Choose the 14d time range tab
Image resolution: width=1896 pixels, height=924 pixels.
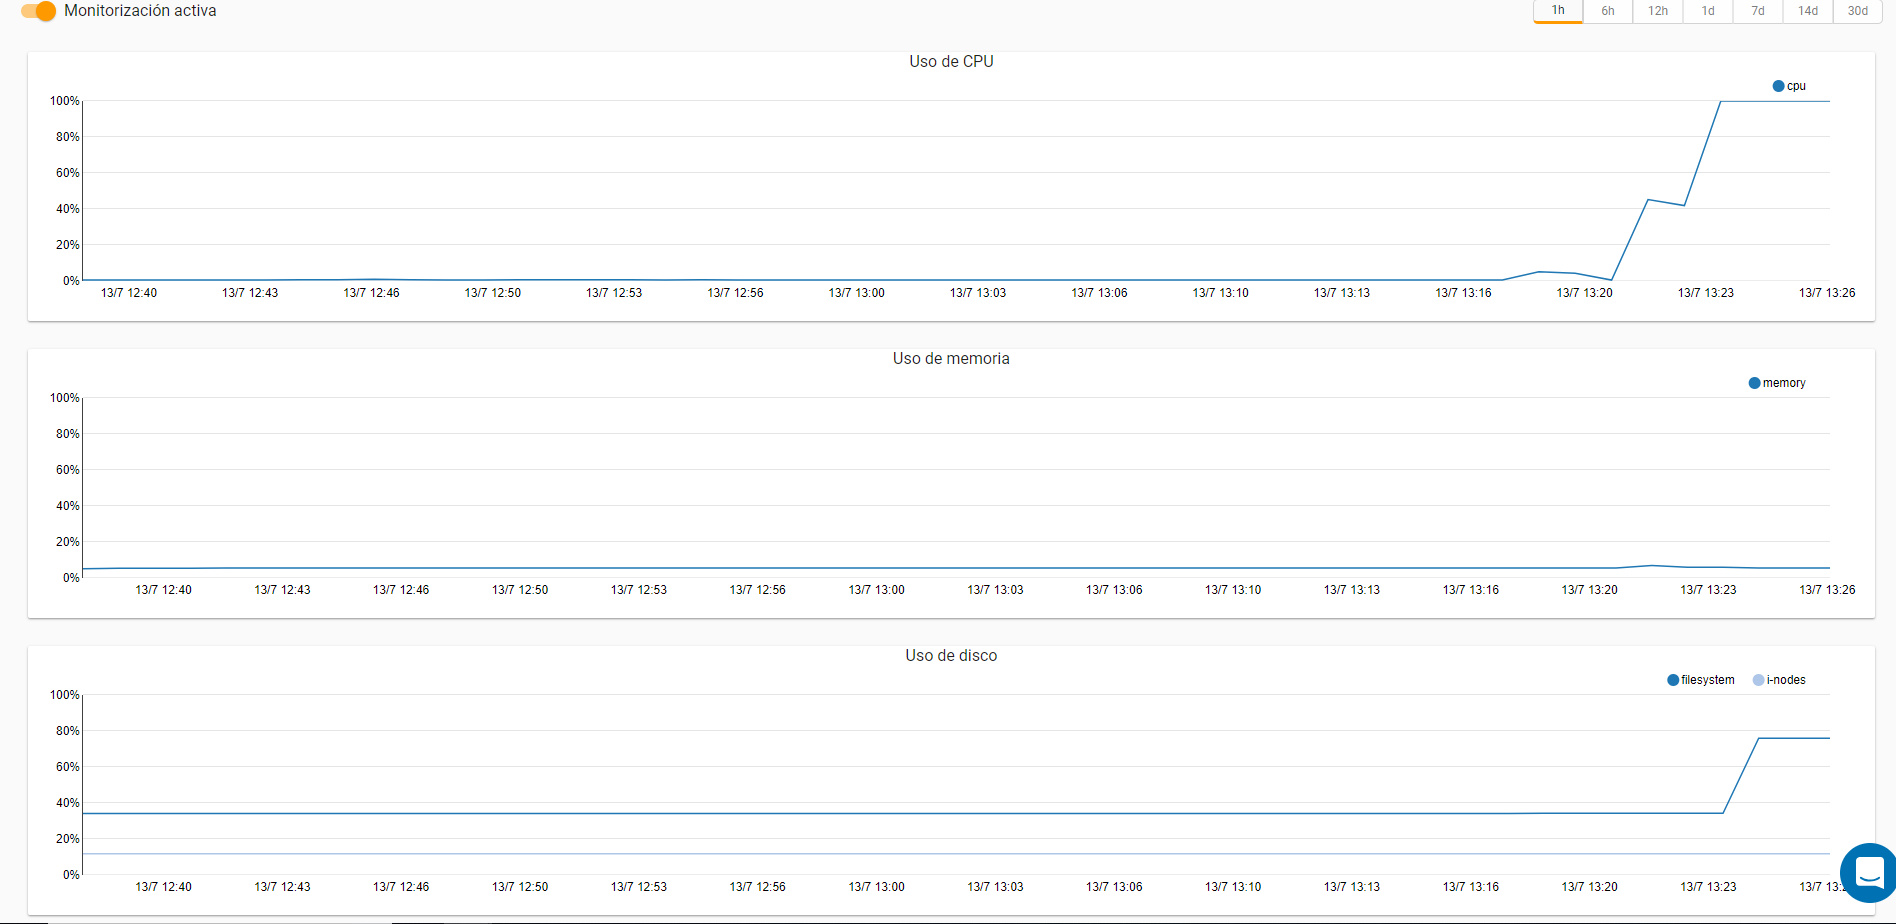tap(1808, 11)
